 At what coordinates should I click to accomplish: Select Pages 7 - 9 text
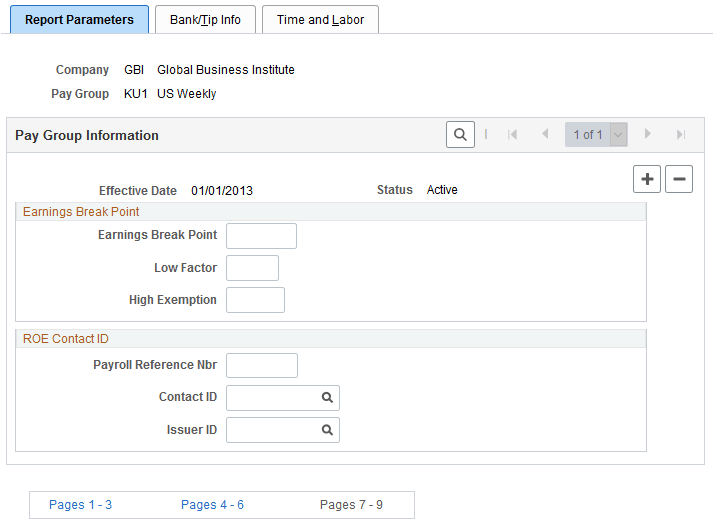[x=351, y=504]
